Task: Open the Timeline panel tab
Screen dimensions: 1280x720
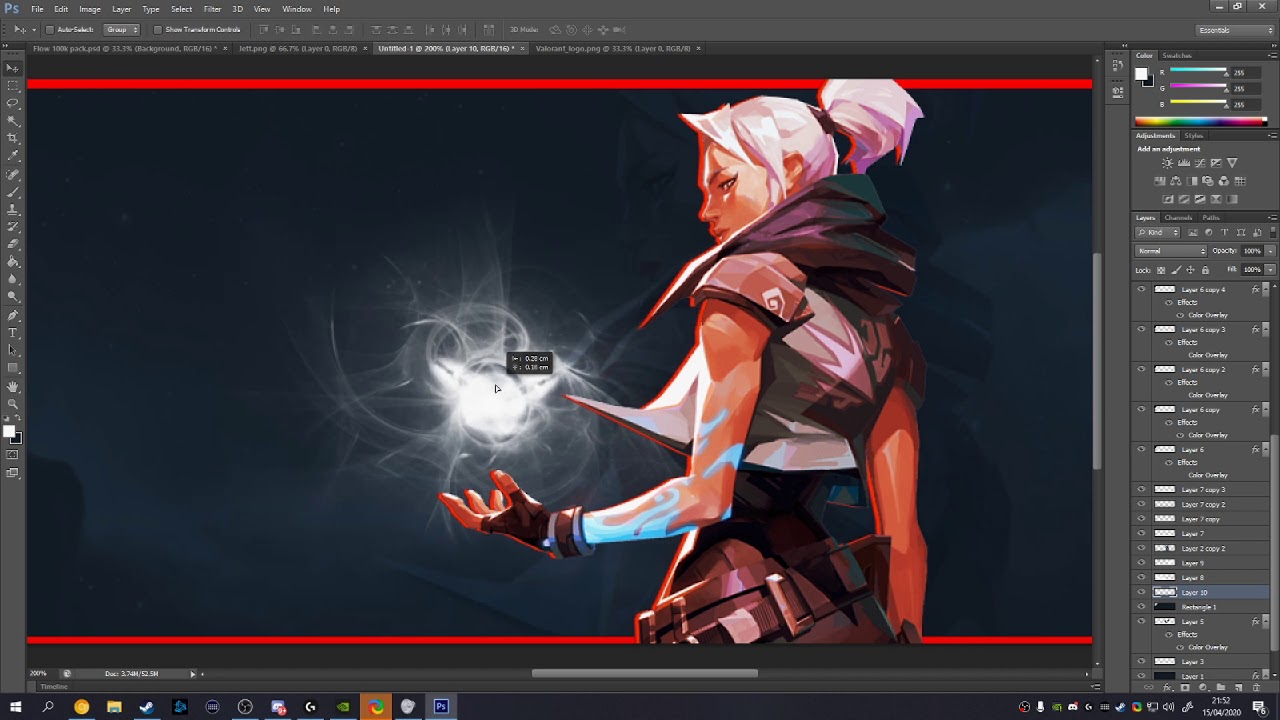Action: 54,687
